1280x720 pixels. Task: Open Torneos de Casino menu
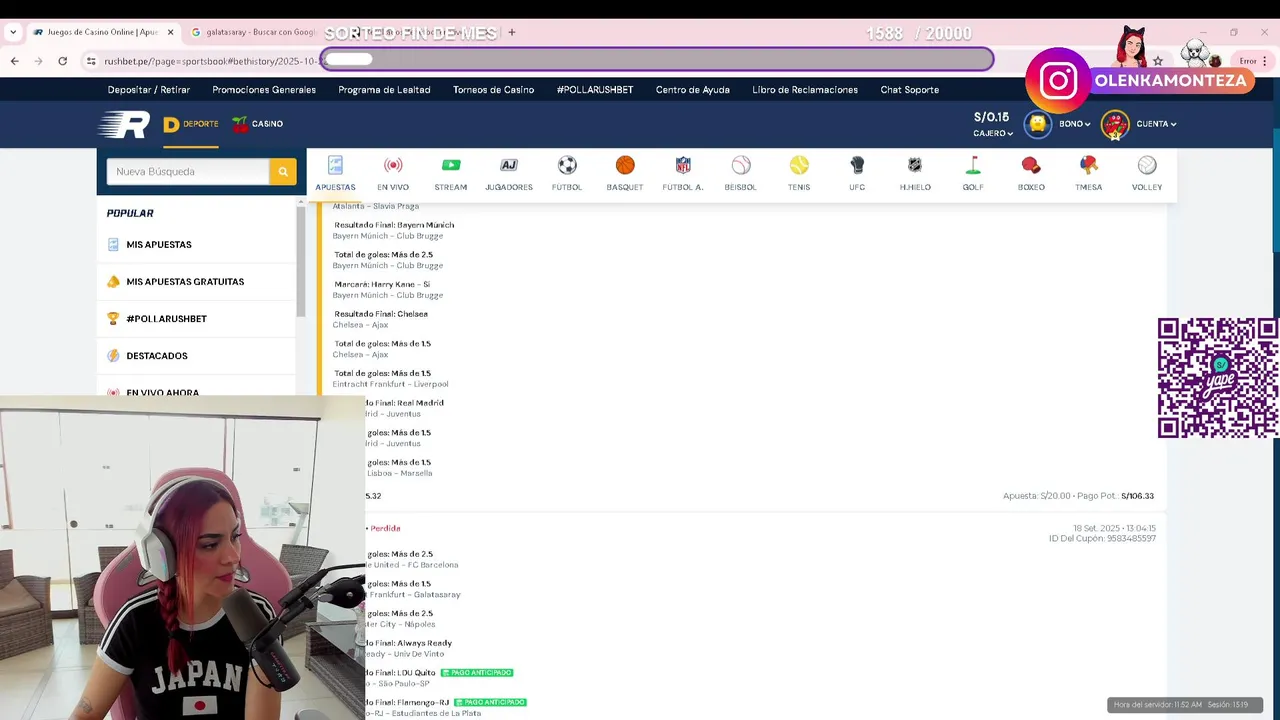point(493,90)
